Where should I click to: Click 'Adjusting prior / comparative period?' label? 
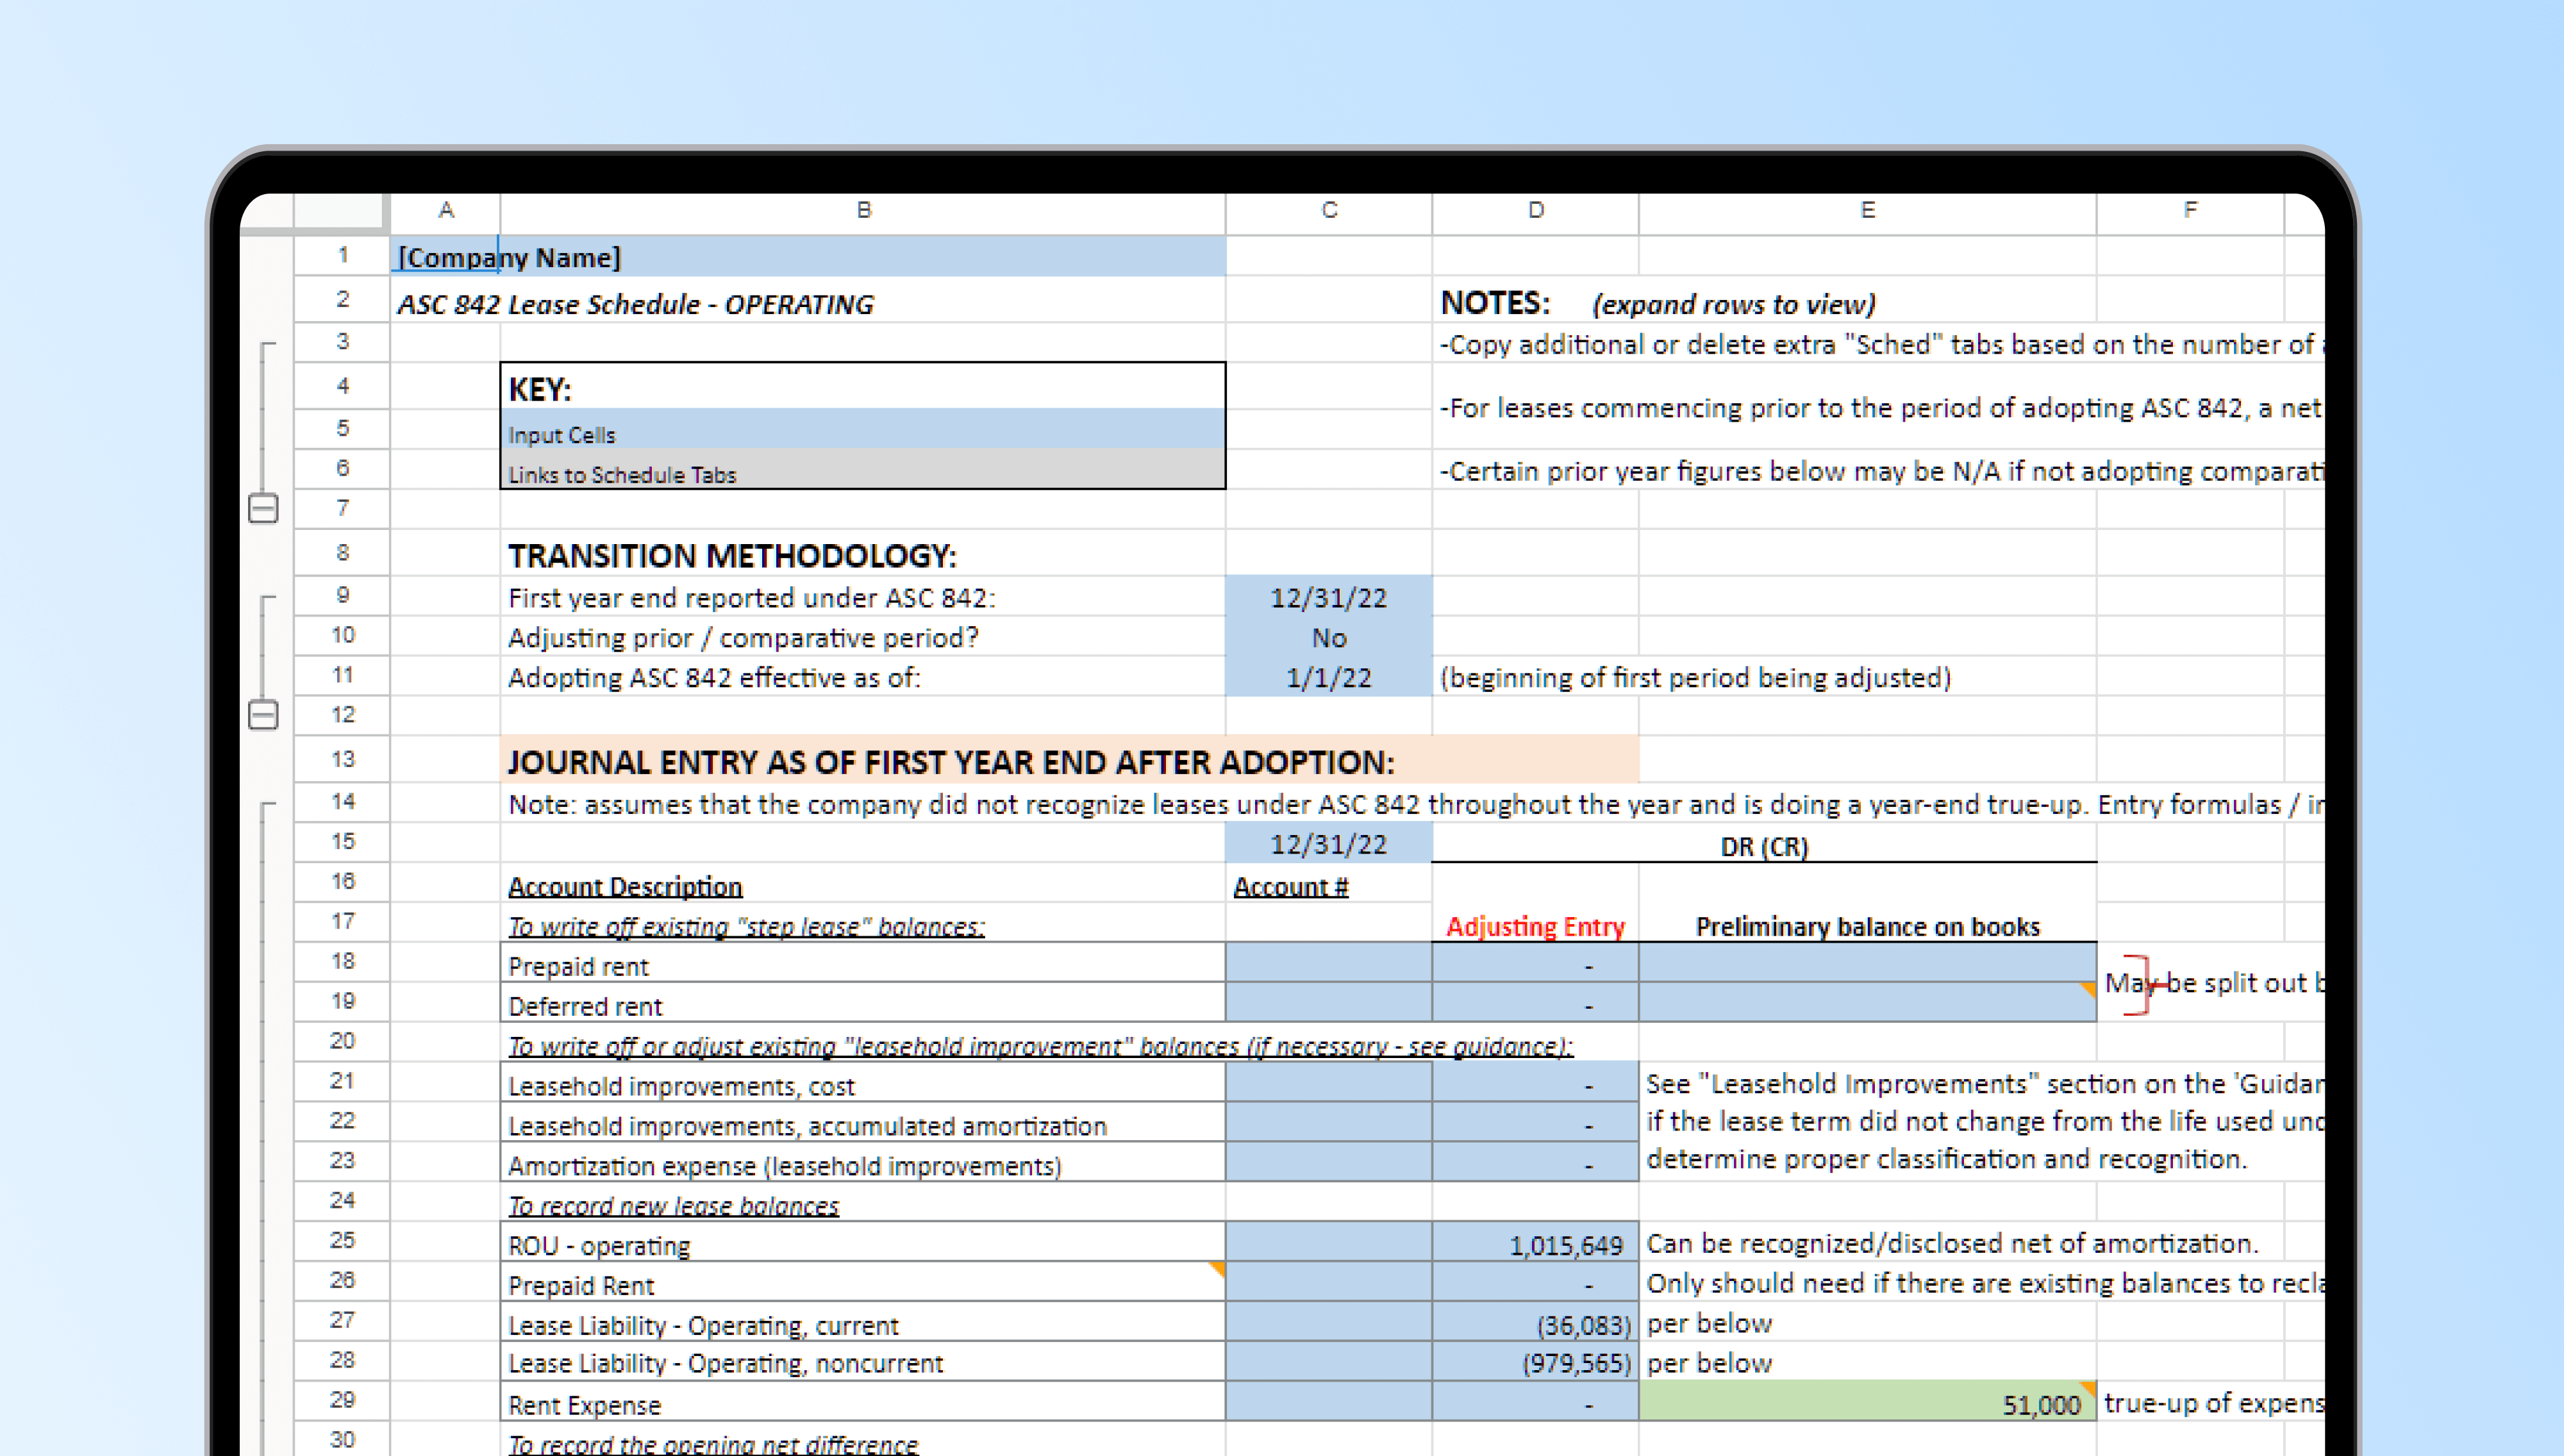point(743,637)
